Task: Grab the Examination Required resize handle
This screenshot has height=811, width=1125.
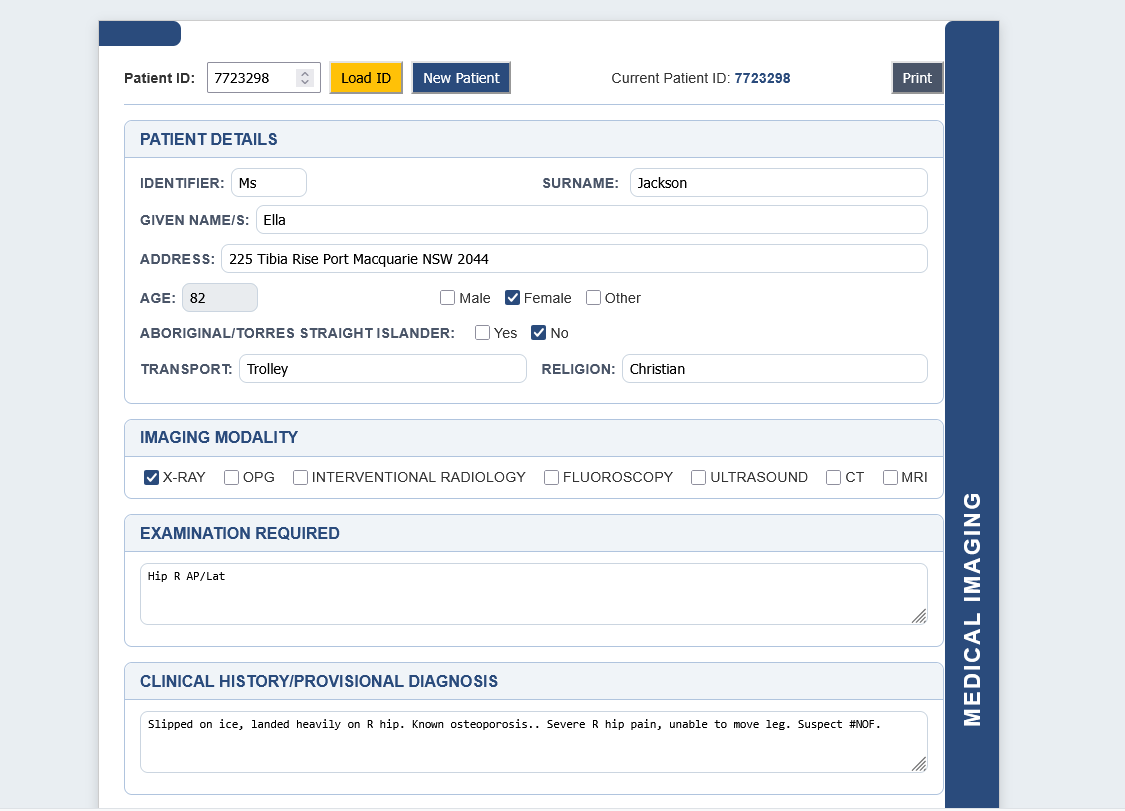Action: pos(919,617)
